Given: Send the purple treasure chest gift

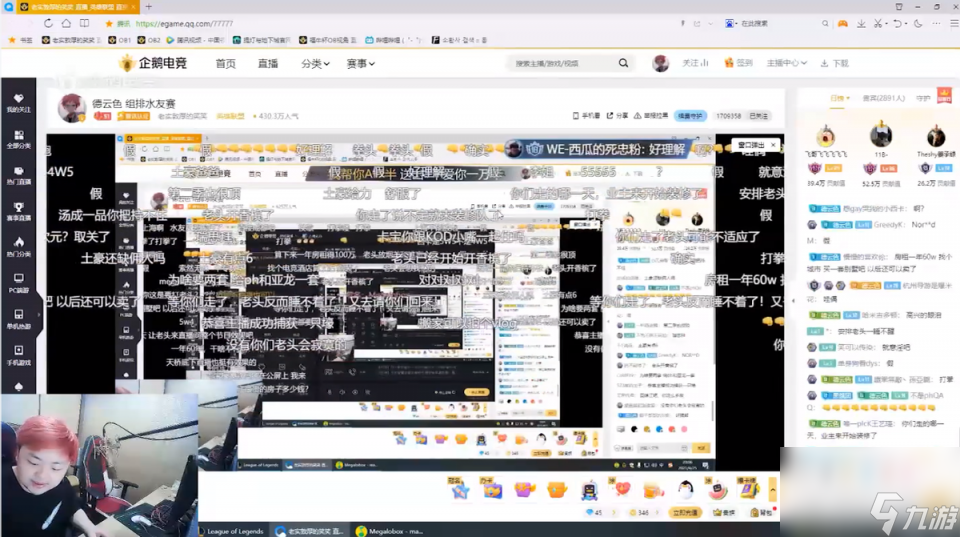Looking at the screenshot, I should tap(524, 489).
